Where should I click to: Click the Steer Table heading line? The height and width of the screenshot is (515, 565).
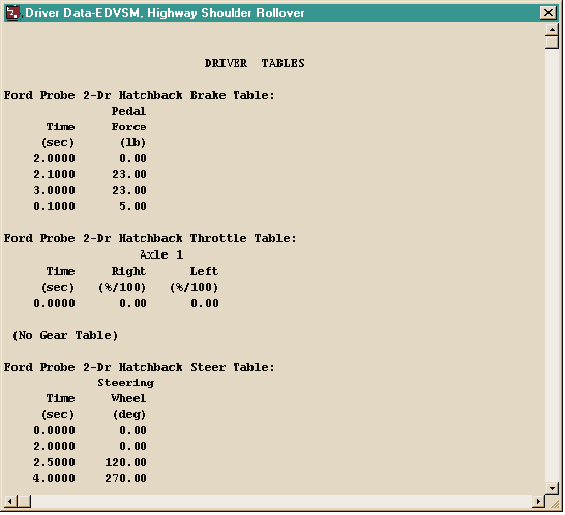click(139, 367)
